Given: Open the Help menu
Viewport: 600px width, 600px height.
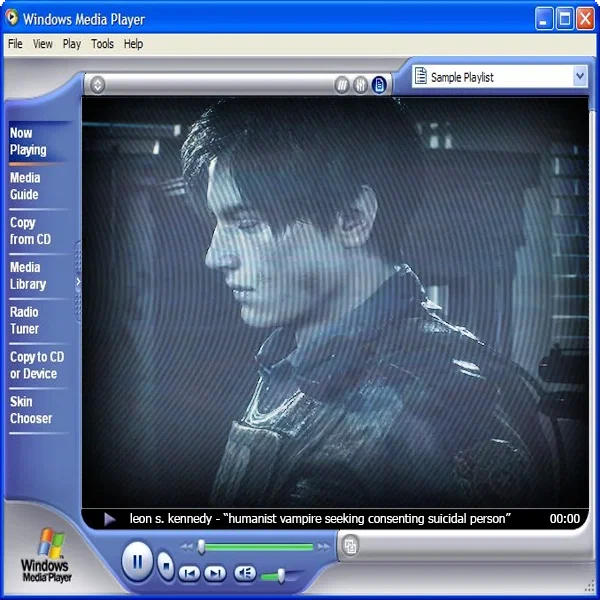Looking at the screenshot, I should point(133,44).
